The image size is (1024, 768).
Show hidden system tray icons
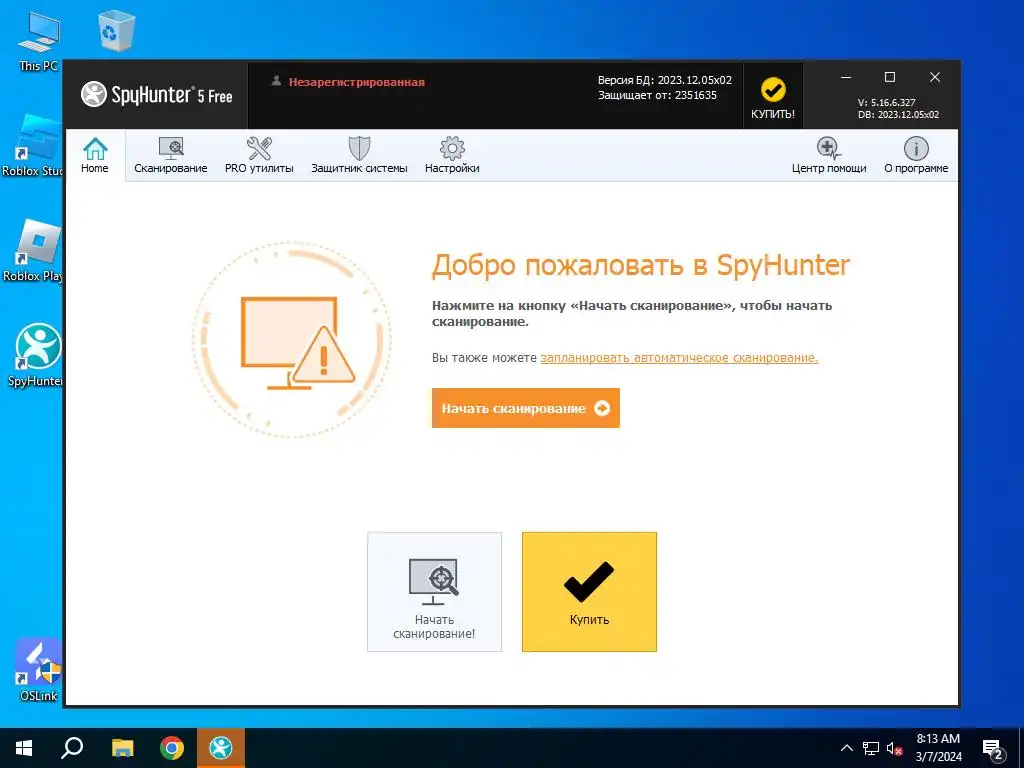(x=846, y=748)
